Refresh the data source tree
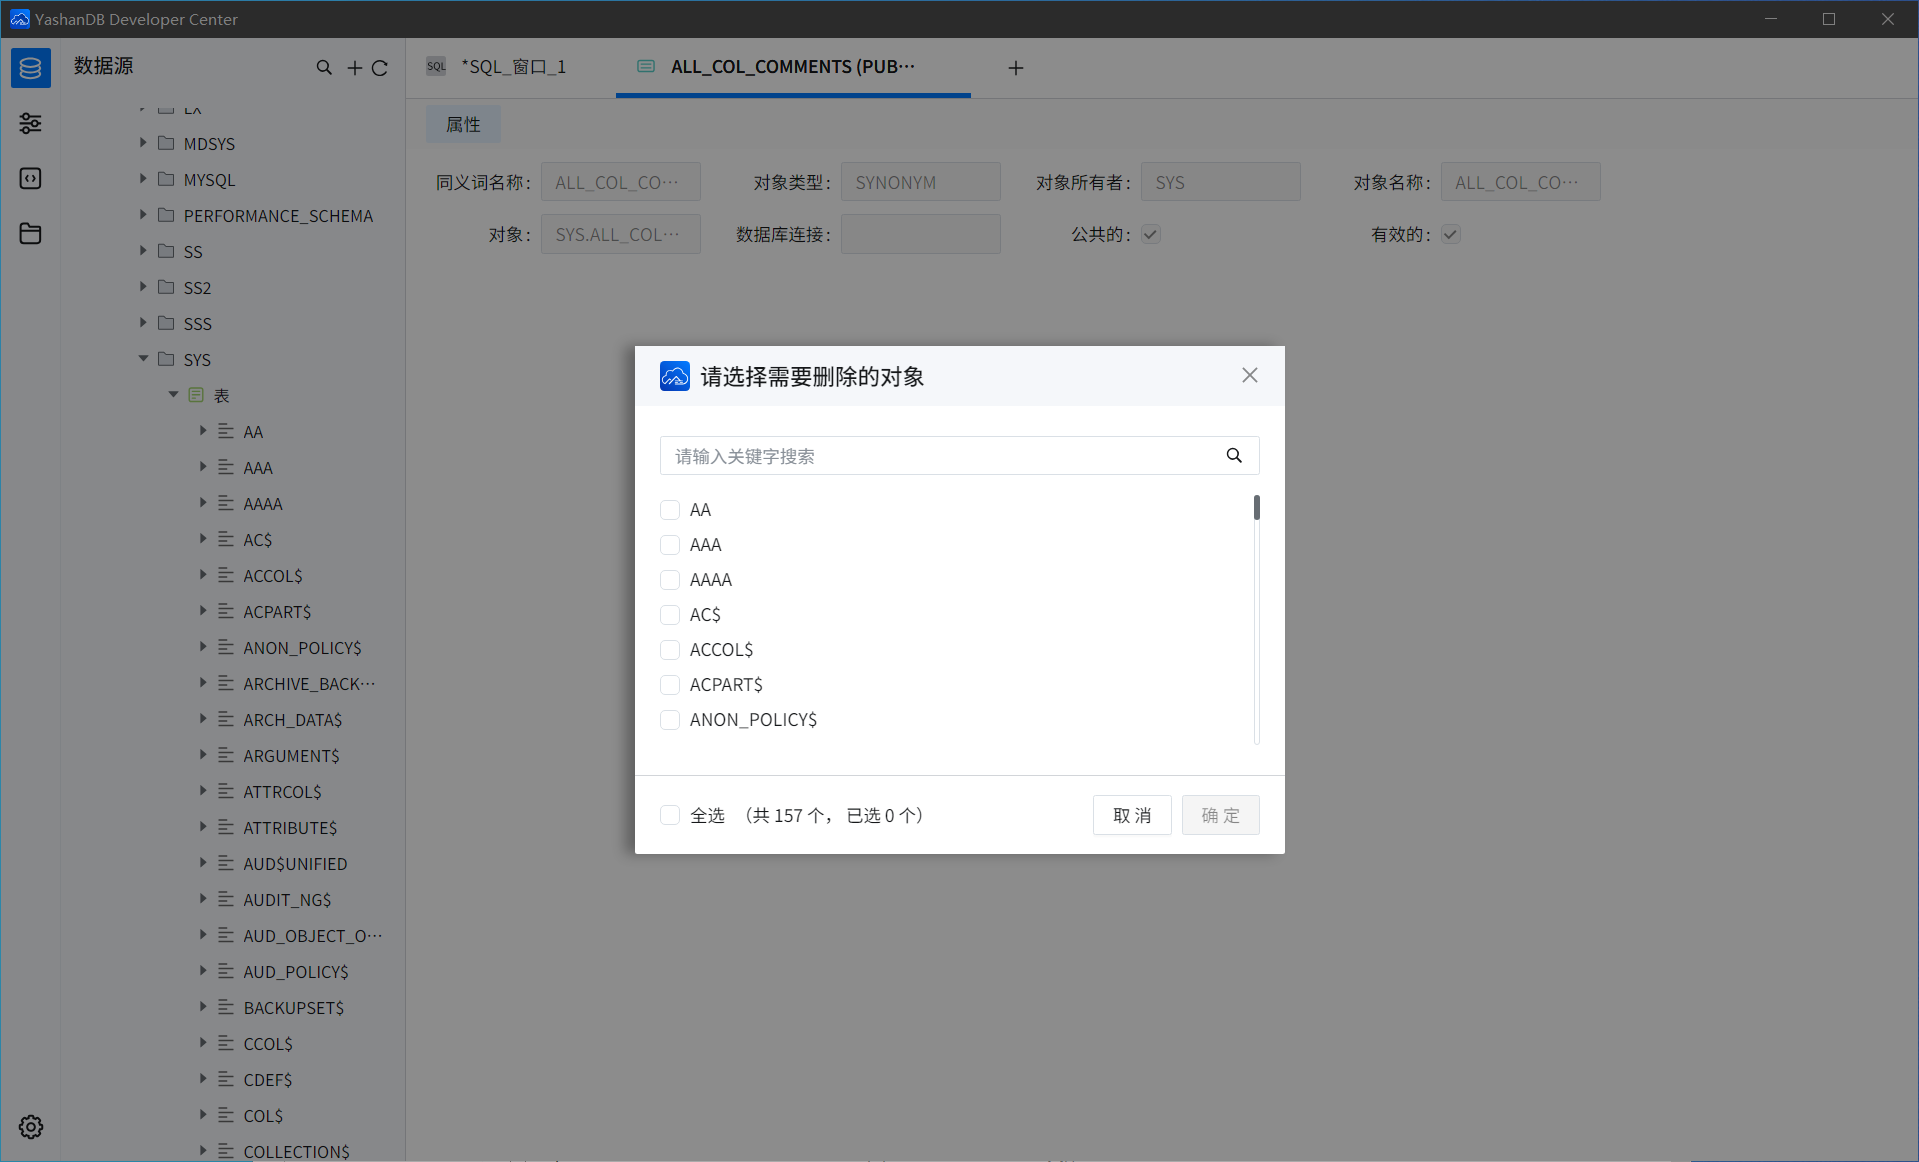1919x1162 pixels. (380, 68)
